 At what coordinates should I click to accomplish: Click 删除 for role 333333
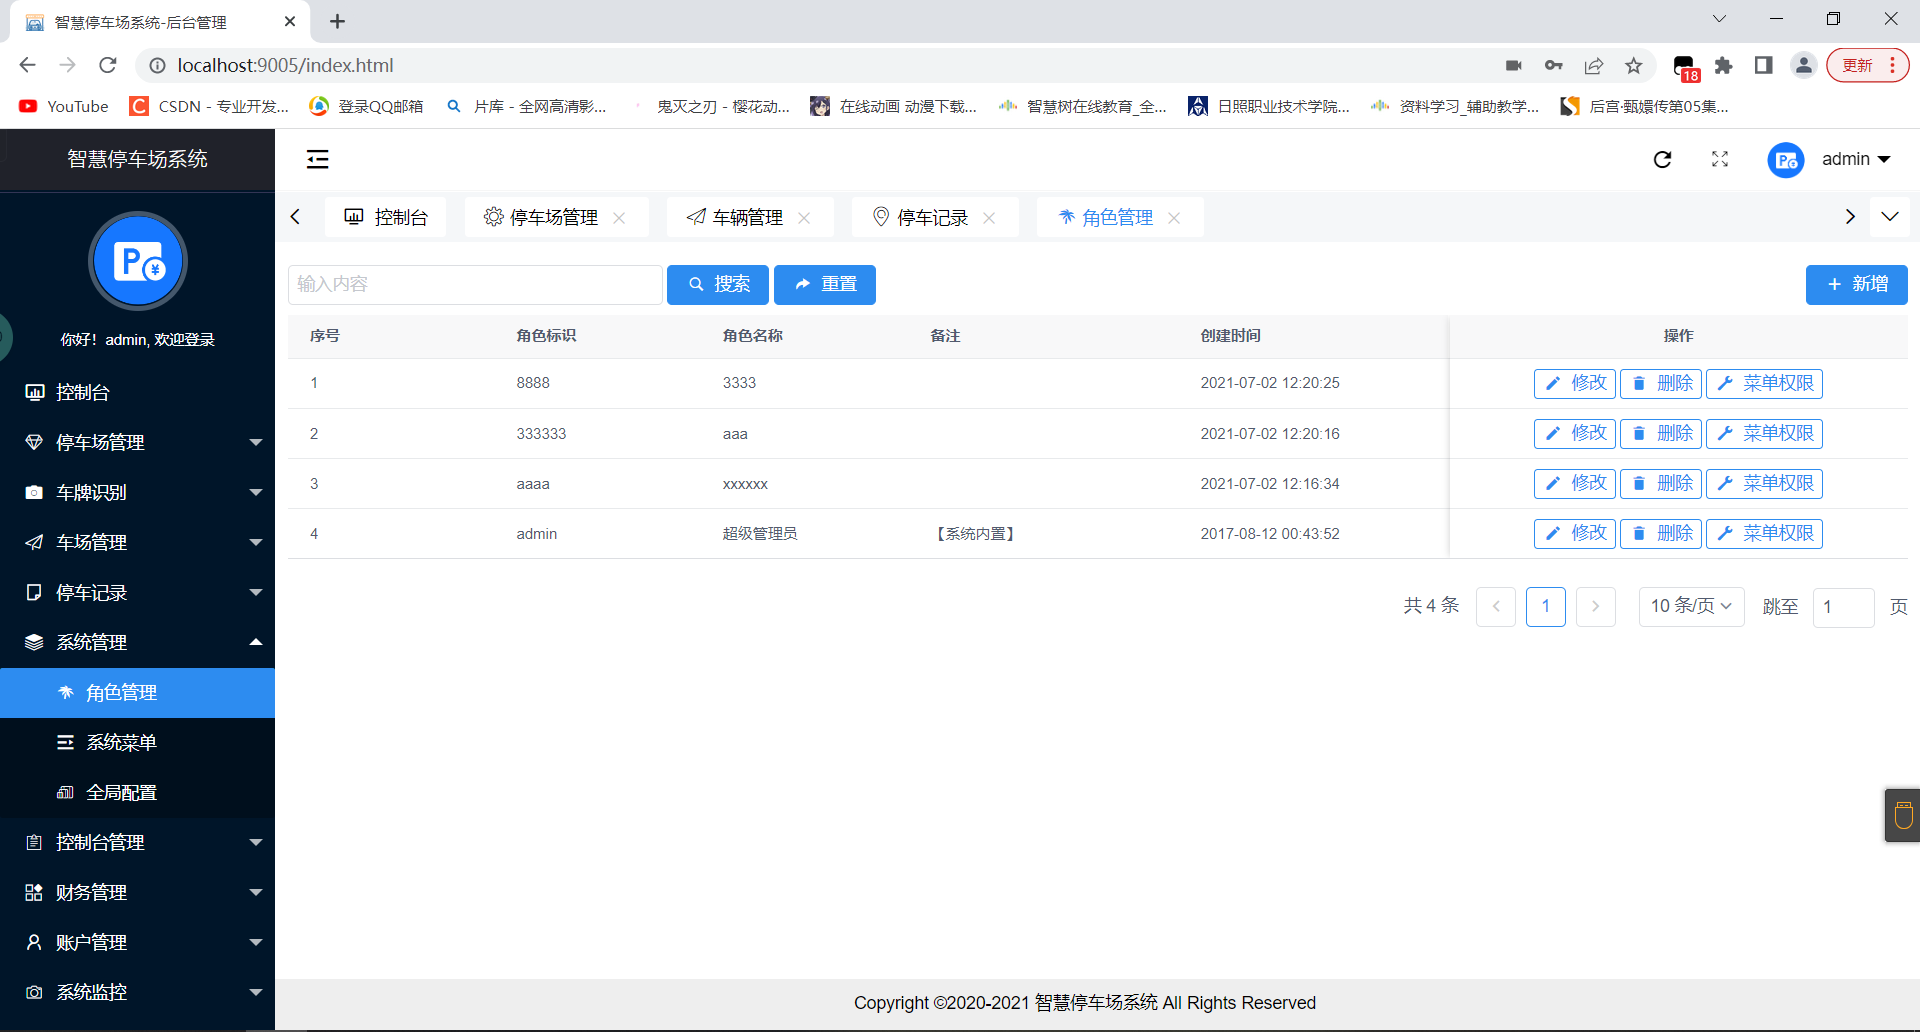[1661, 434]
